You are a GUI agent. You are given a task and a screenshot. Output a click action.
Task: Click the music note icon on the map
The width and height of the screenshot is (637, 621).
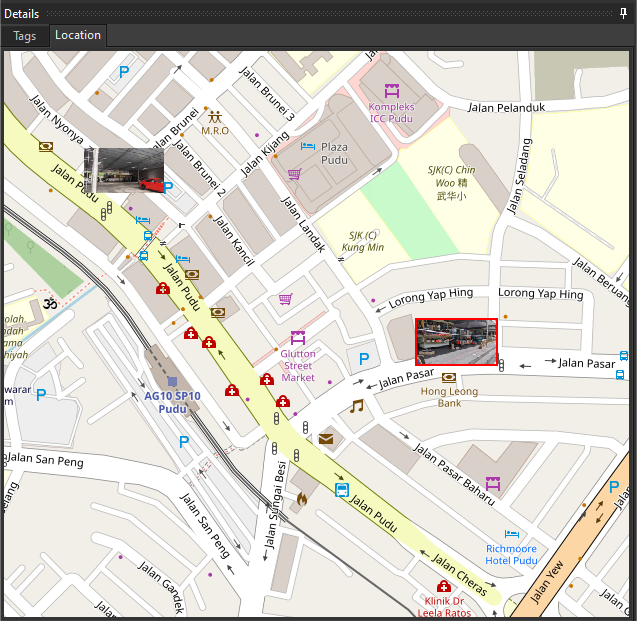[356, 406]
